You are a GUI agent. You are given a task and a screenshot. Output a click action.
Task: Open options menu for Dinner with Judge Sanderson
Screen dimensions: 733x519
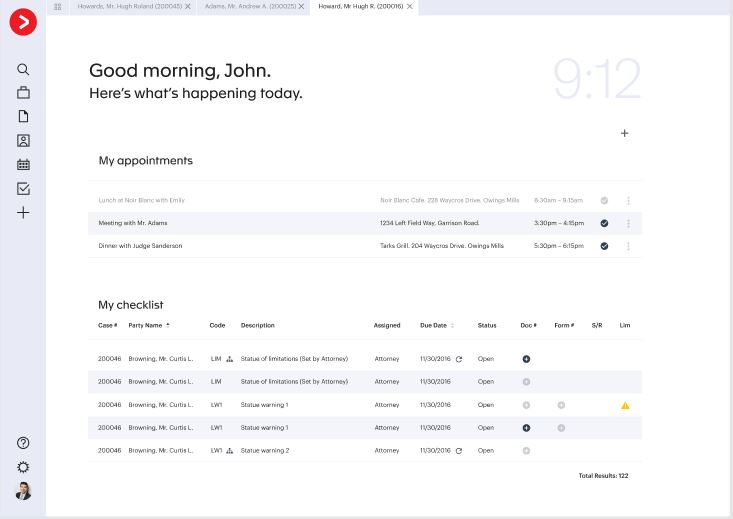[x=628, y=246]
